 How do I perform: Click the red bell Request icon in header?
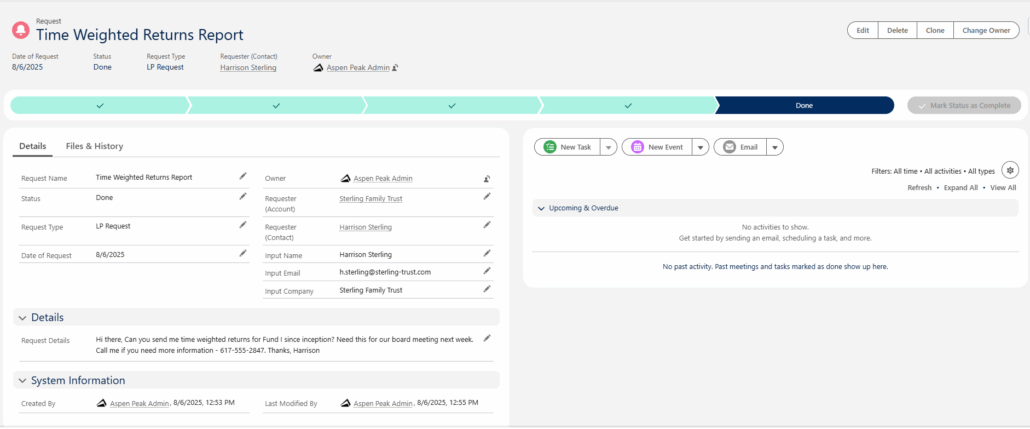pyautogui.click(x=20, y=30)
